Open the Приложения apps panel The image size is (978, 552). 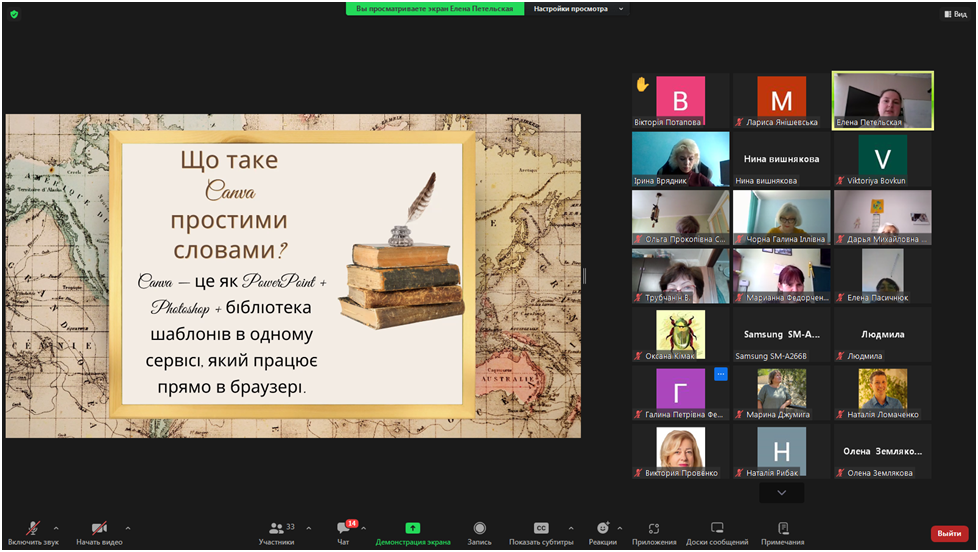pyautogui.click(x=654, y=532)
